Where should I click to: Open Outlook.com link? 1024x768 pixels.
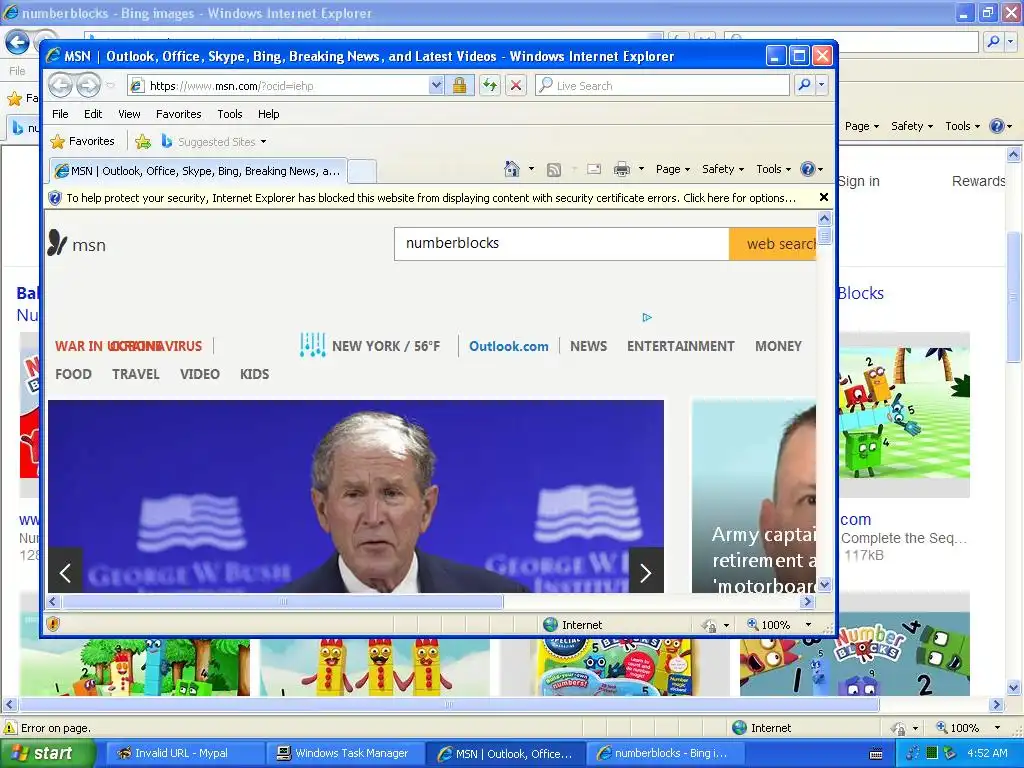[509, 346]
